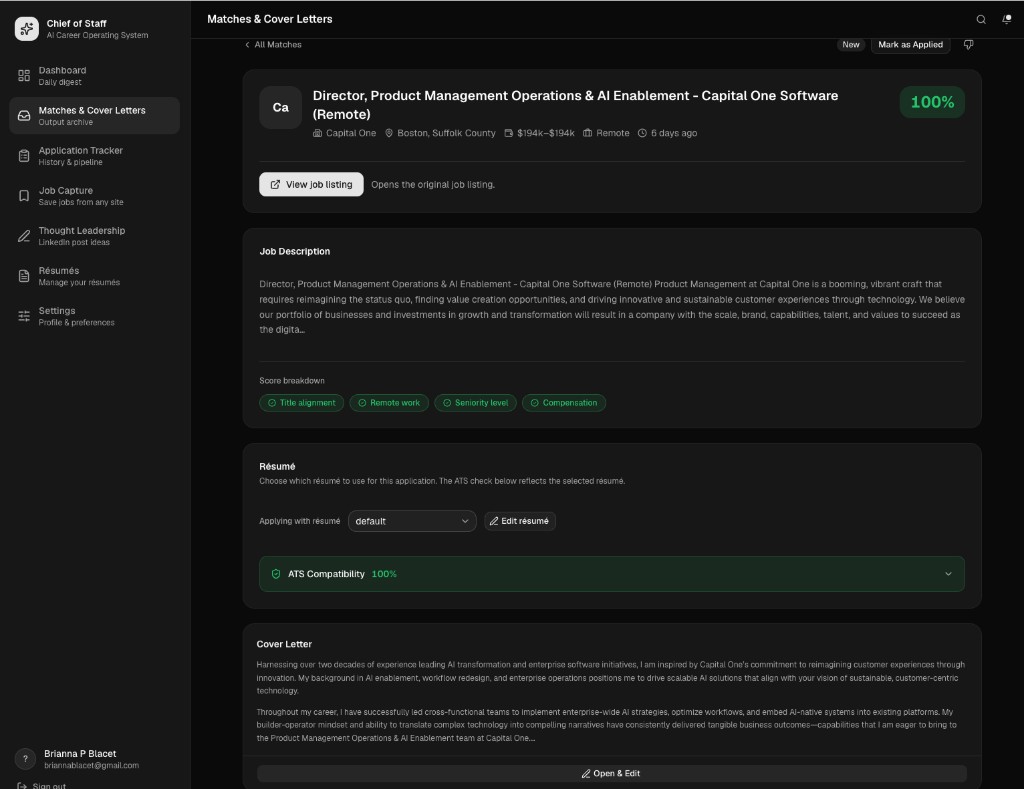Click the Matches inbox icon in sidebar

click(24, 116)
